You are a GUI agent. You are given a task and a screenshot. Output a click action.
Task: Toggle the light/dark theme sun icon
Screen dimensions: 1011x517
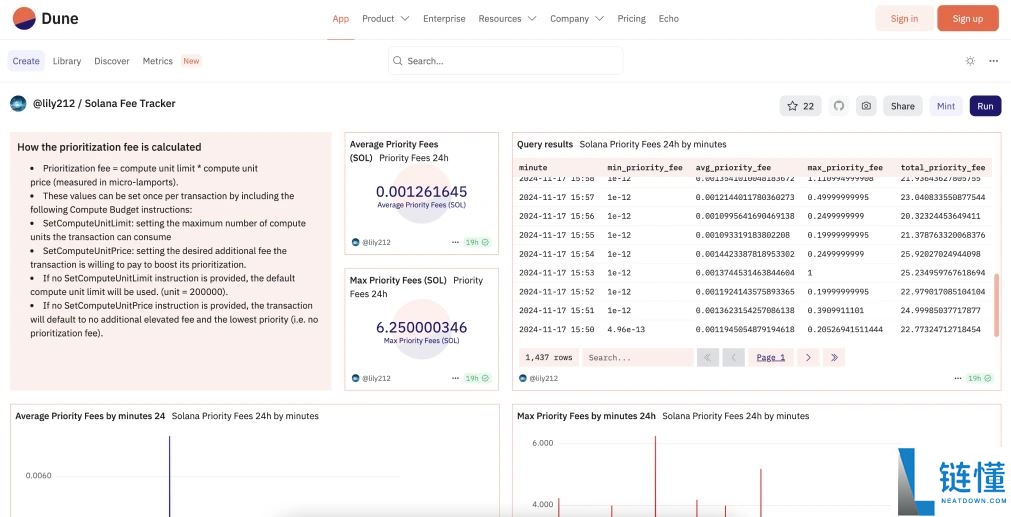click(x=970, y=61)
